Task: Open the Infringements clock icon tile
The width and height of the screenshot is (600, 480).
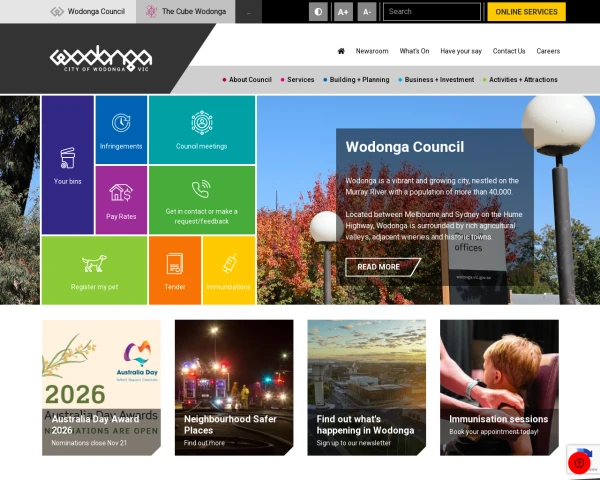Action: [121, 130]
